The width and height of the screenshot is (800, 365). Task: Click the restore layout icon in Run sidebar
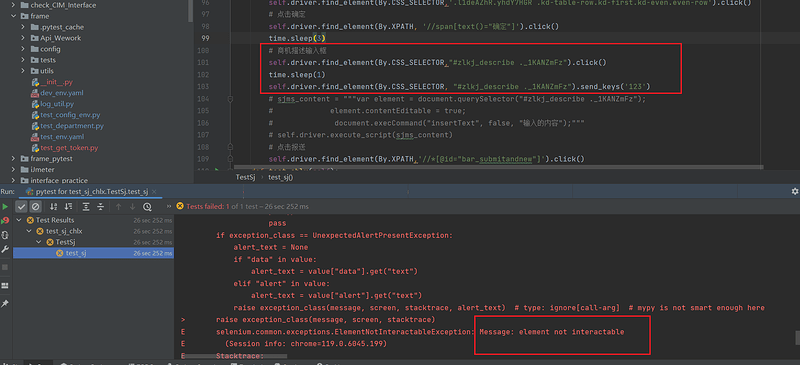point(5,285)
